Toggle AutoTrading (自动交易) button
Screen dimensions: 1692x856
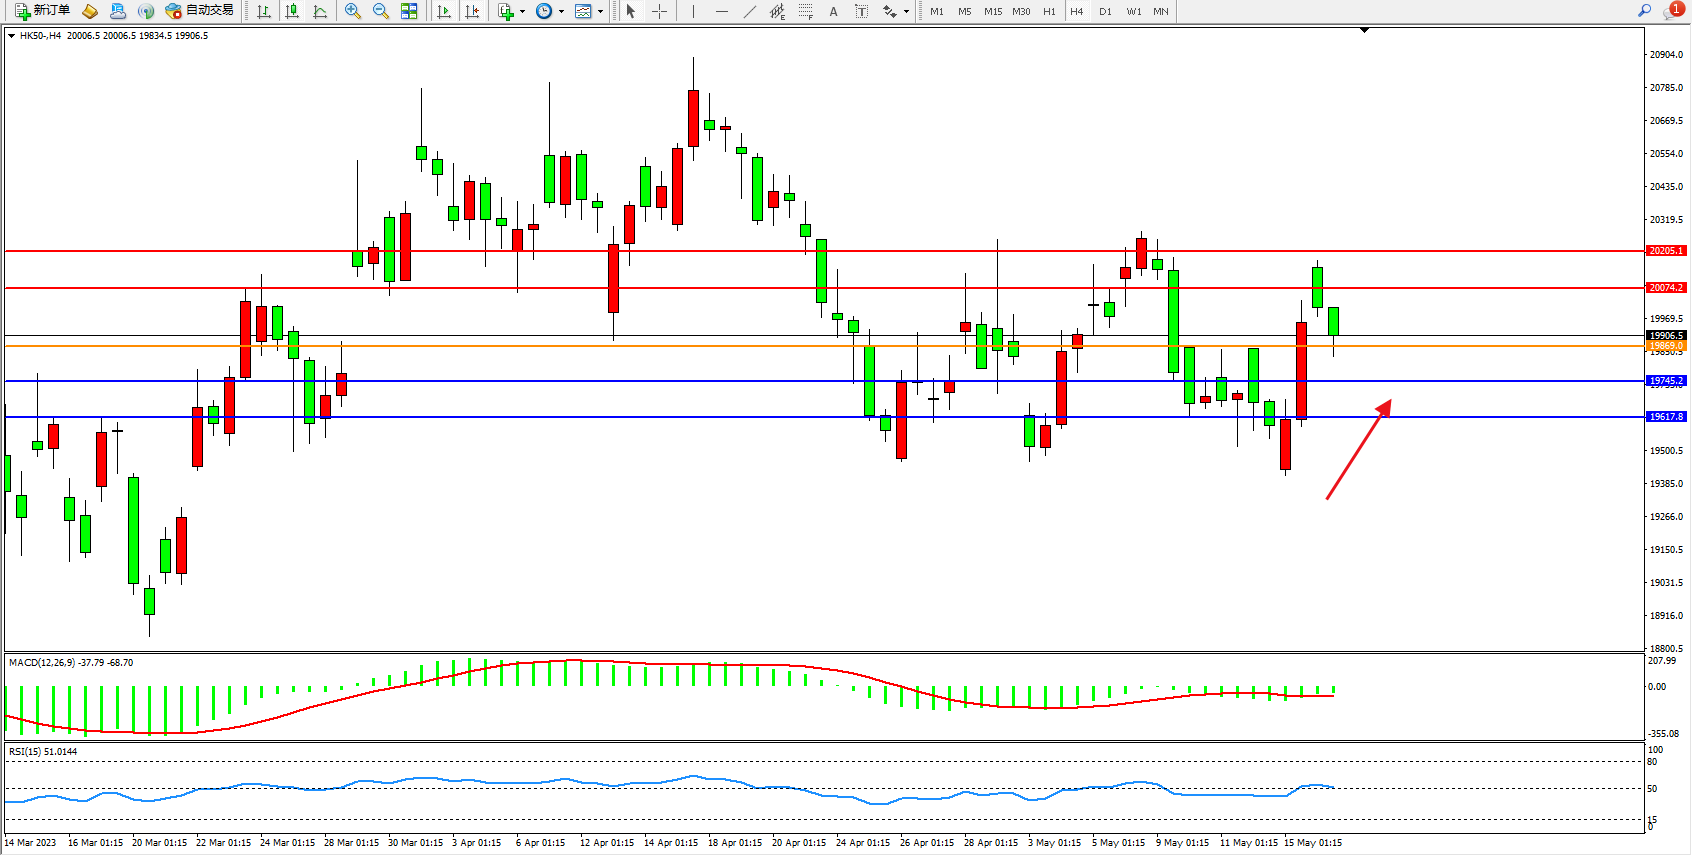[199, 11]
